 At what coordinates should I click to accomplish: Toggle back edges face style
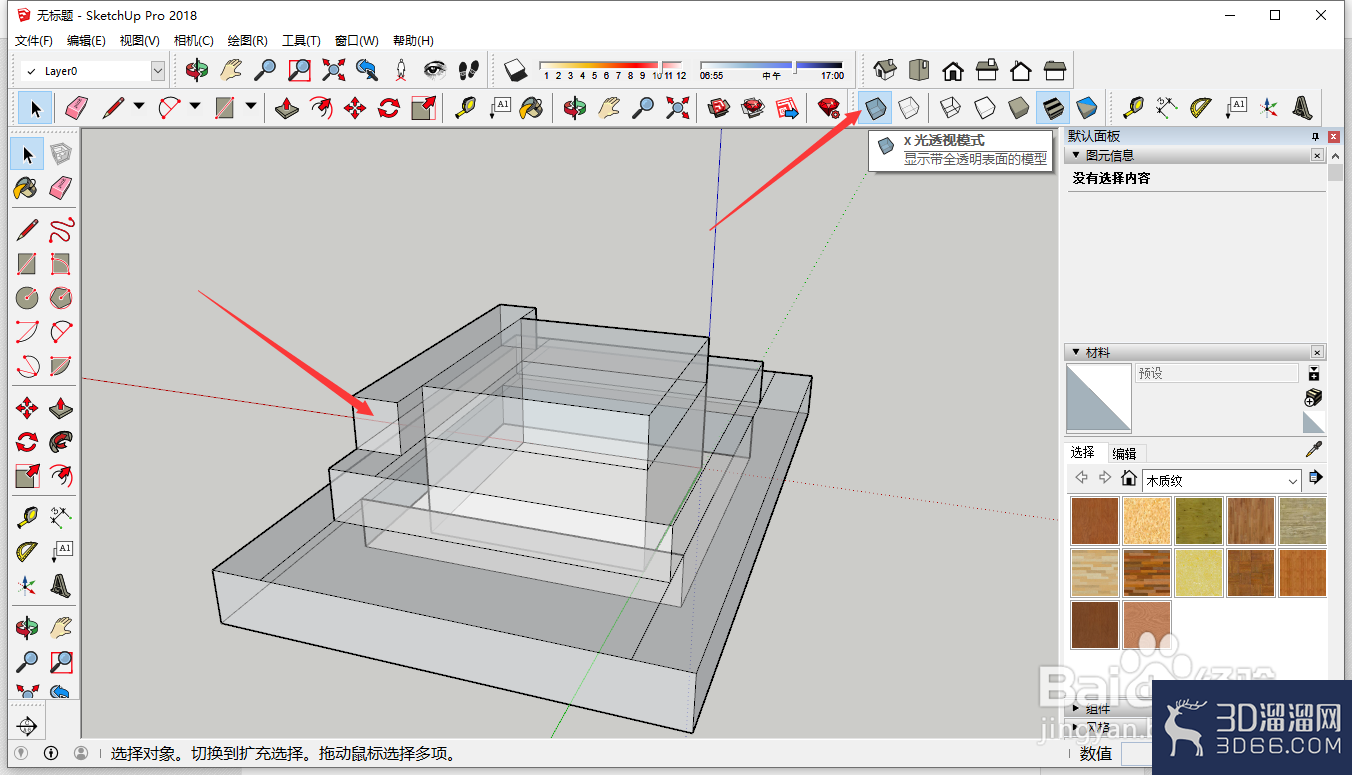[x=909, y=107]
